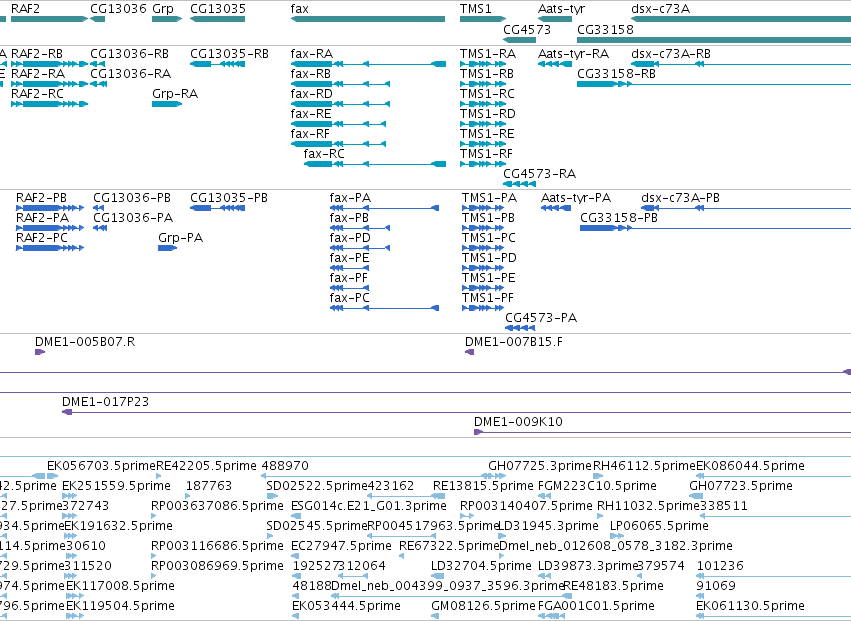Viewport: 851px width, 621px height.
Task: Select the fax-RC transcript label
Action: (324, 154)
